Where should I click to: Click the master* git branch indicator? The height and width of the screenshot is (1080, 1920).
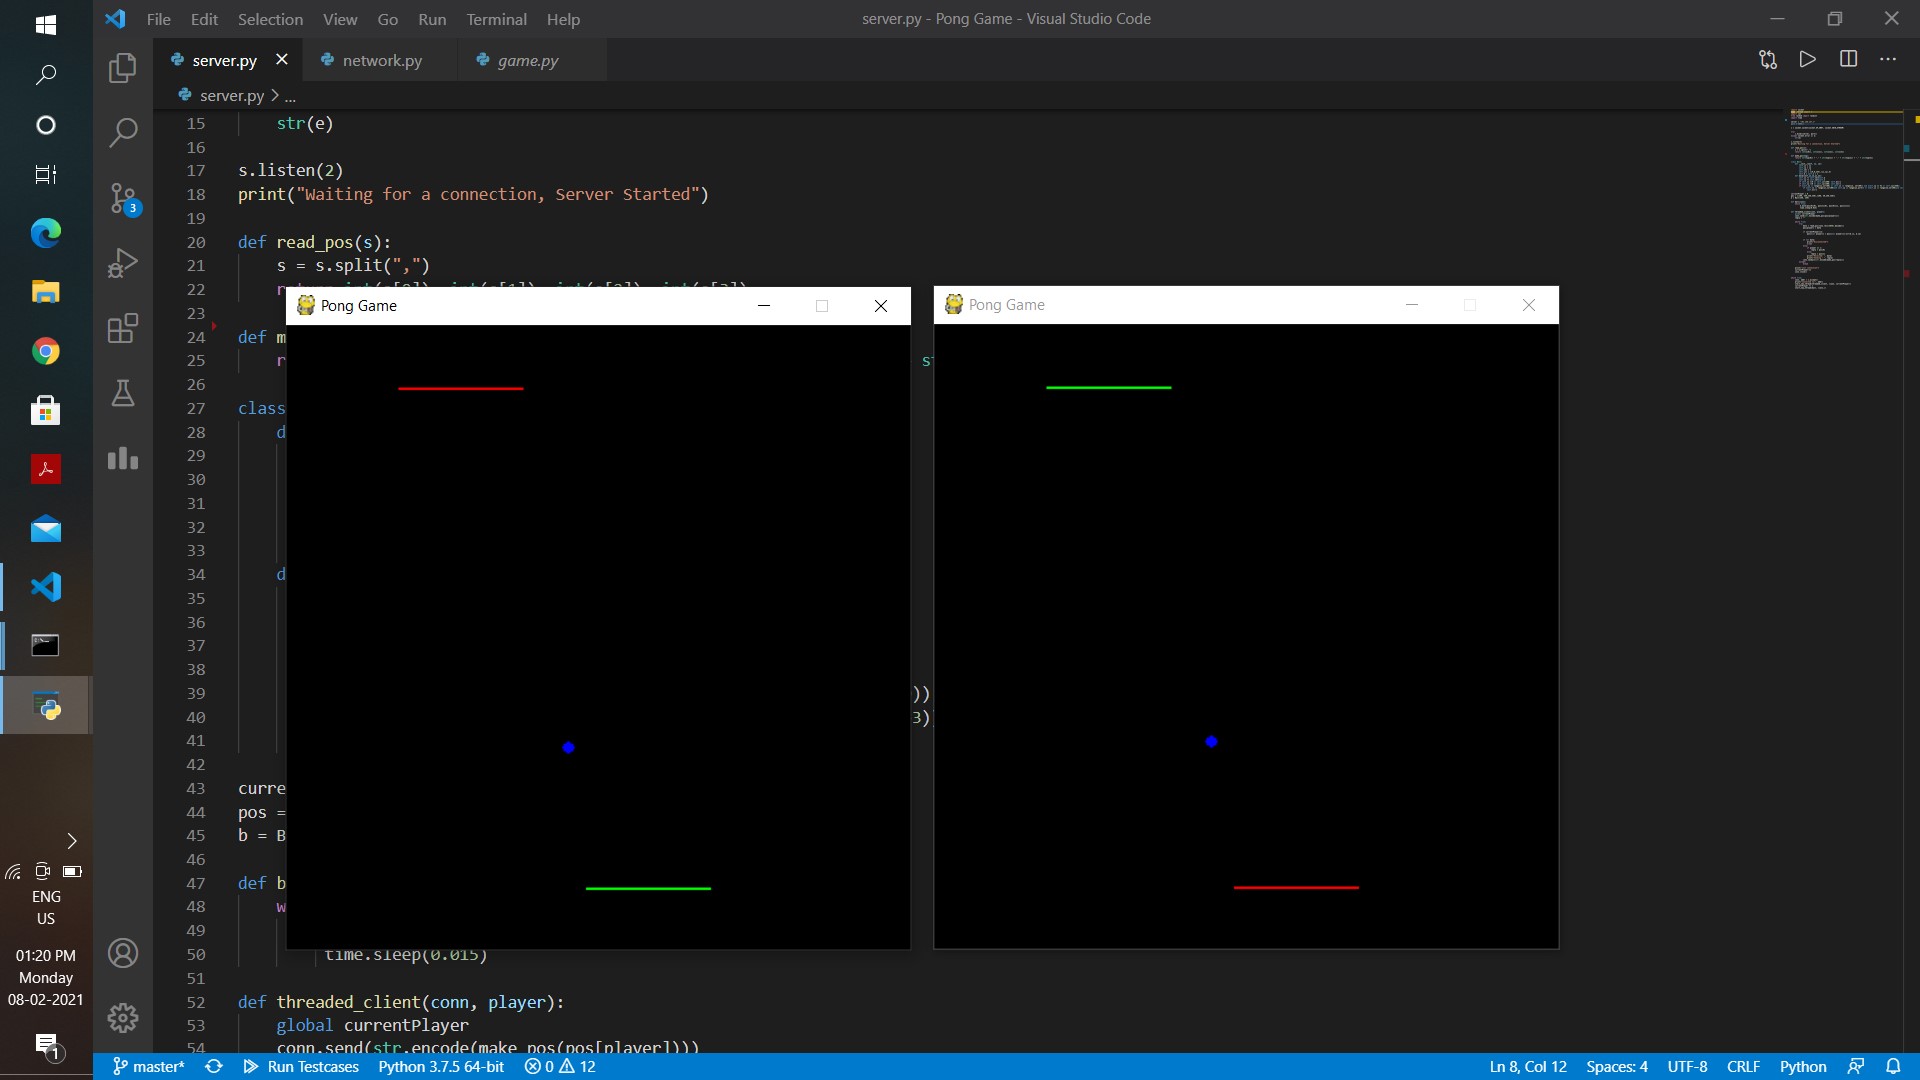(148, 1067)
